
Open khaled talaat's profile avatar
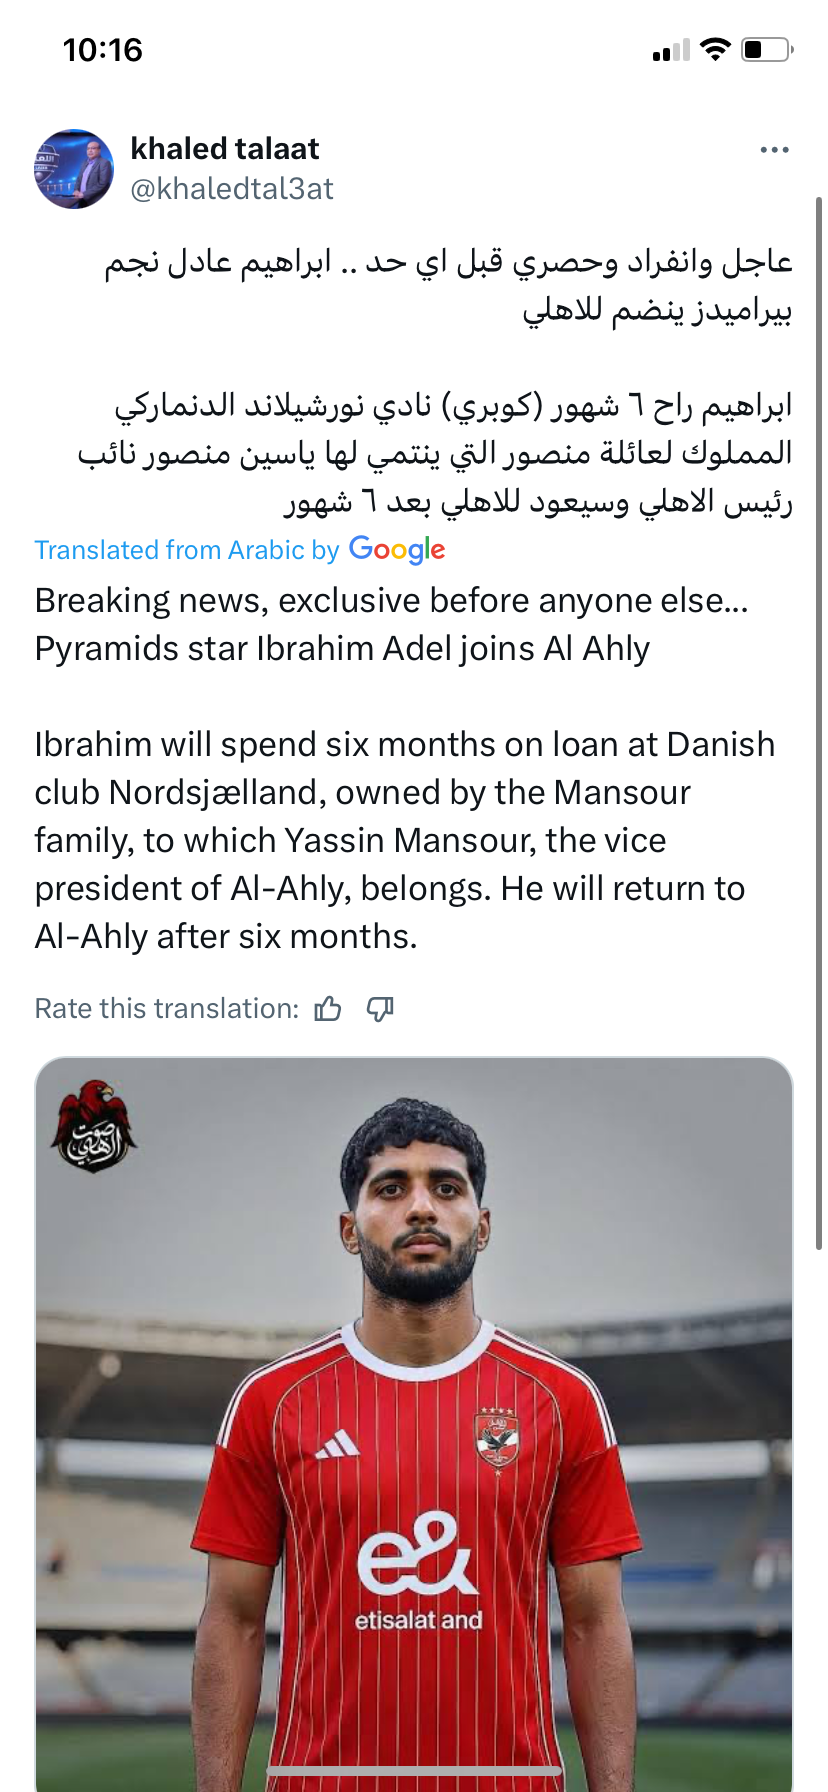coord(74,169)
